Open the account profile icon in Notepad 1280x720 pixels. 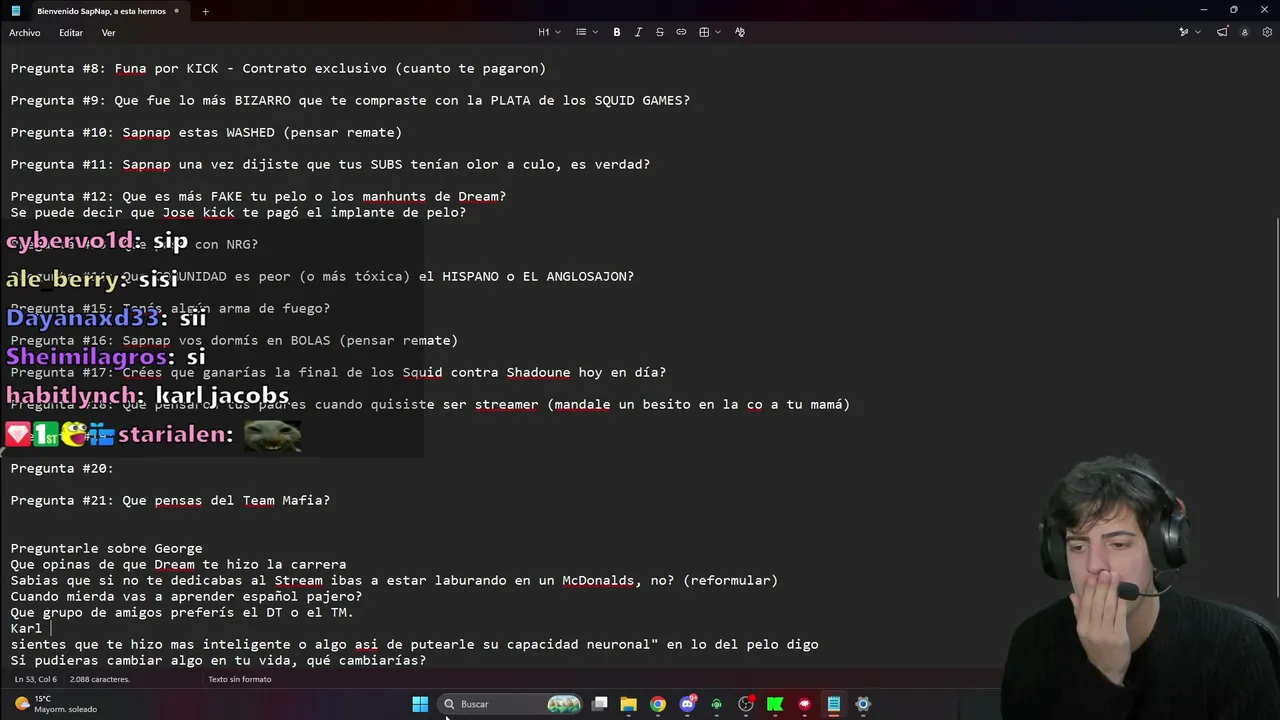[1244, 32]
